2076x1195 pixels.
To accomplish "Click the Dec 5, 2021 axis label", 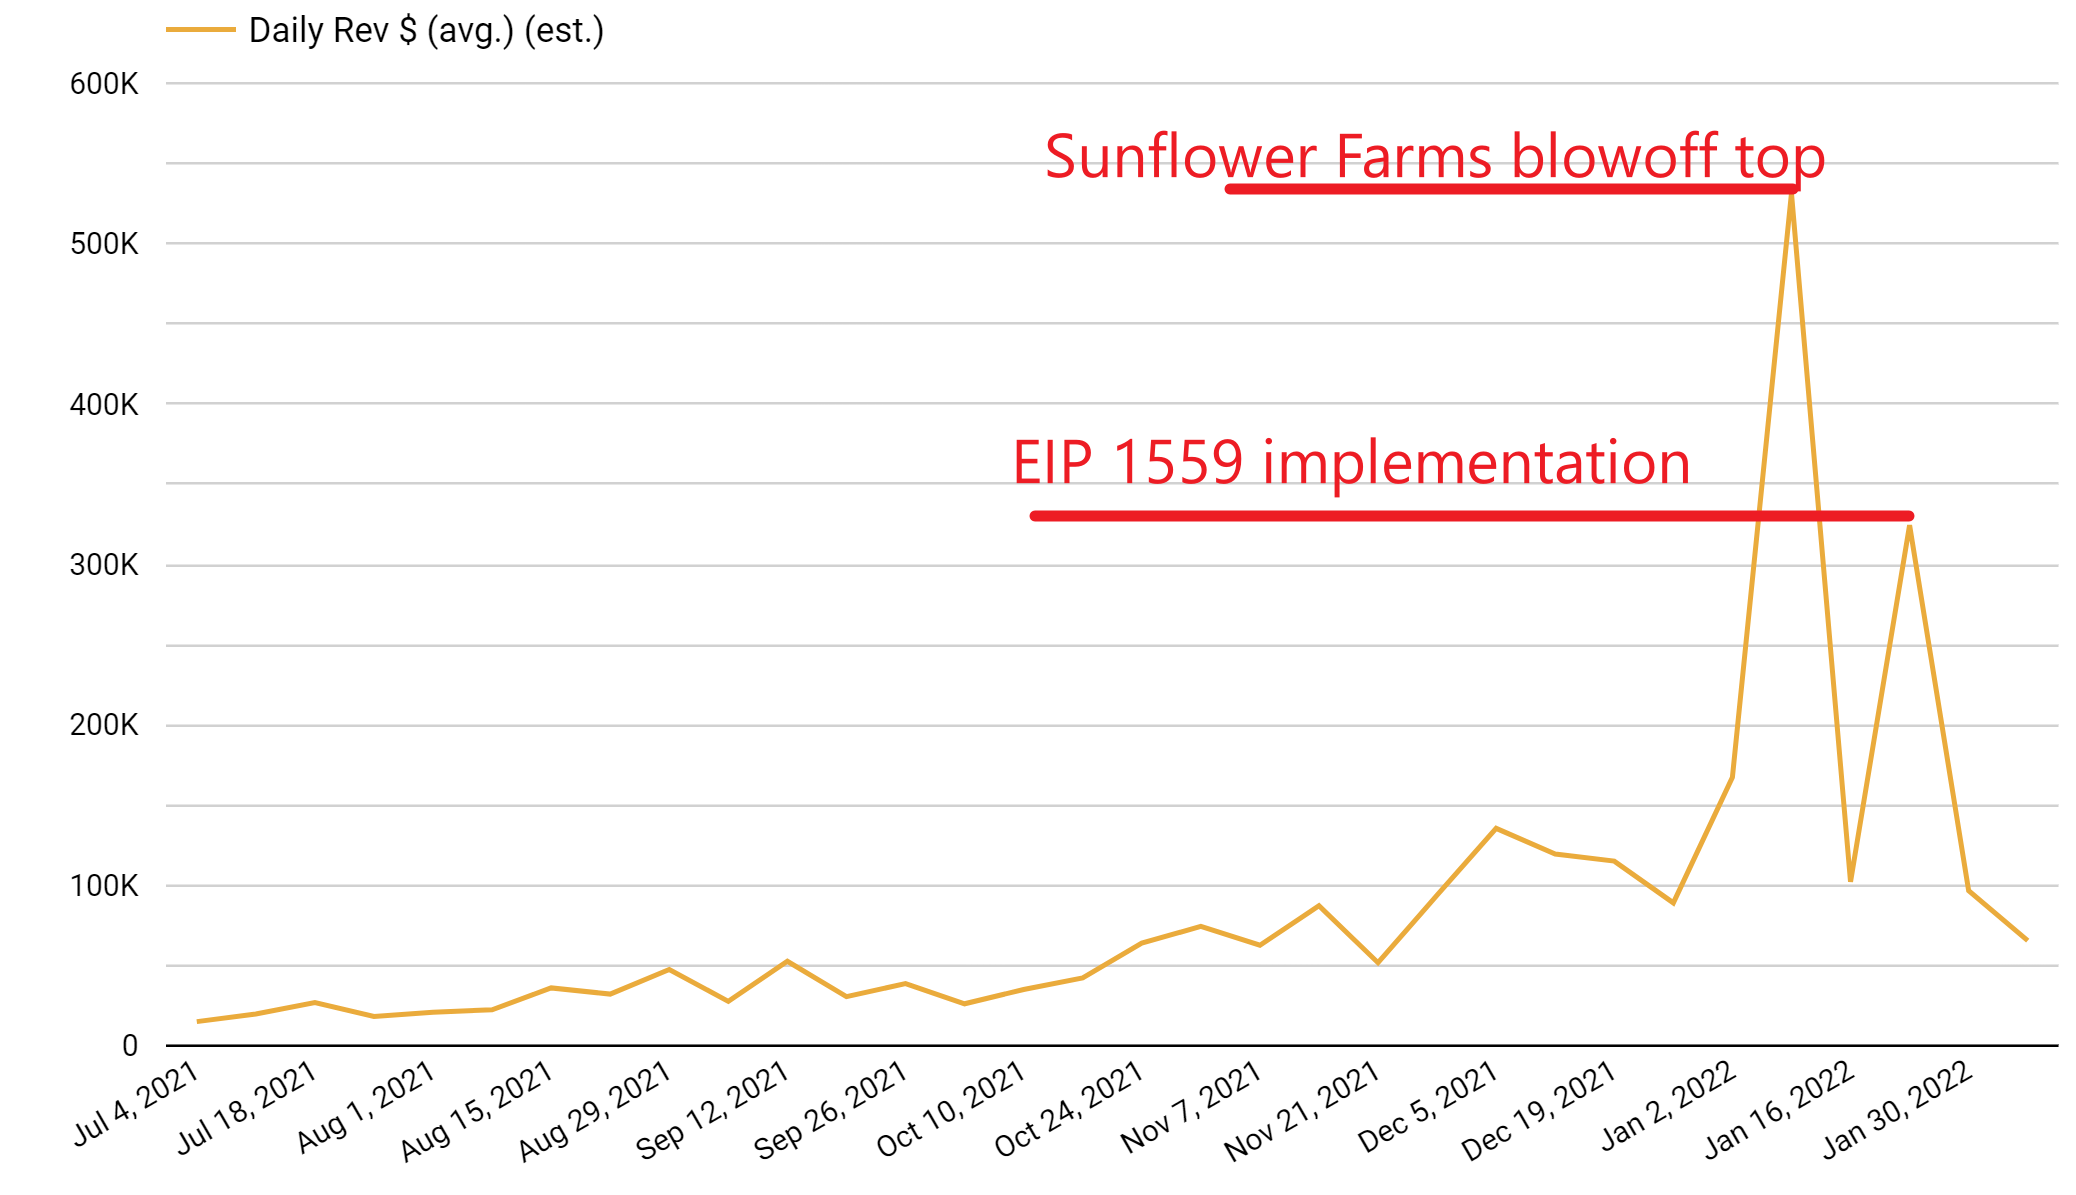I will click(x=1428, y=1106).
